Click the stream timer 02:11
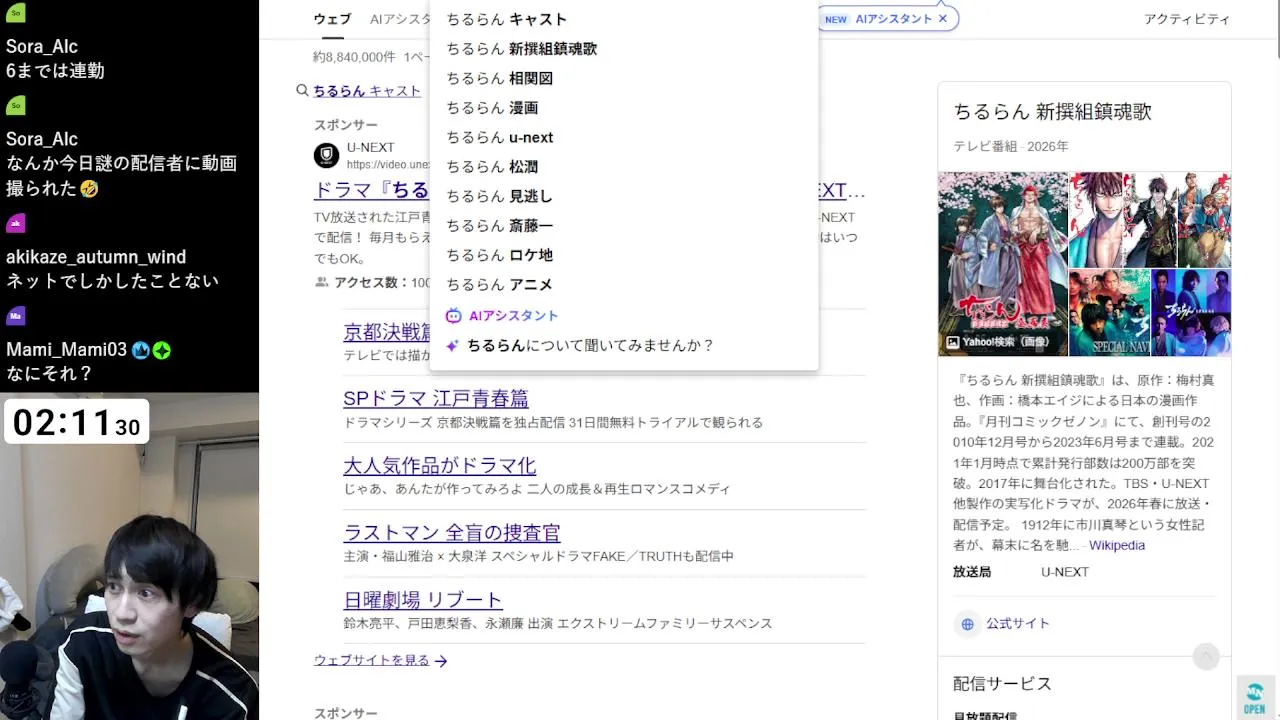 point(77,422)
